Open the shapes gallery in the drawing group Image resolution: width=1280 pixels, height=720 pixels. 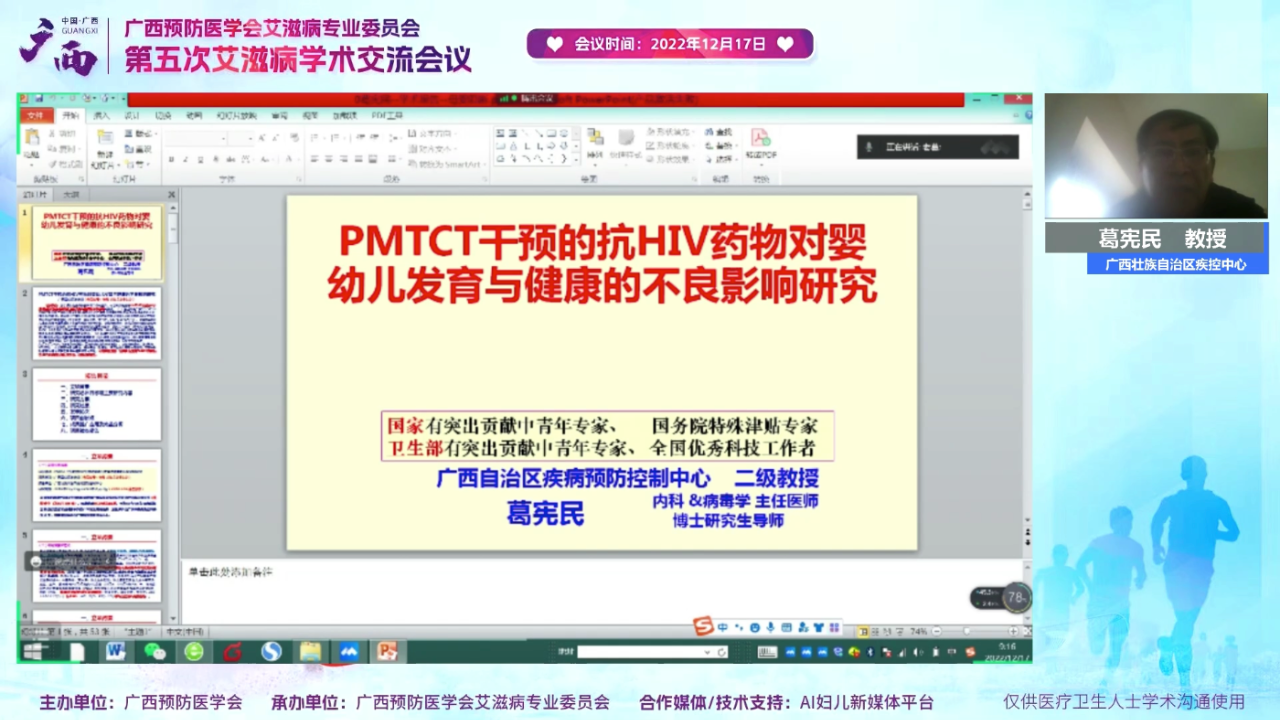[533, 146]
